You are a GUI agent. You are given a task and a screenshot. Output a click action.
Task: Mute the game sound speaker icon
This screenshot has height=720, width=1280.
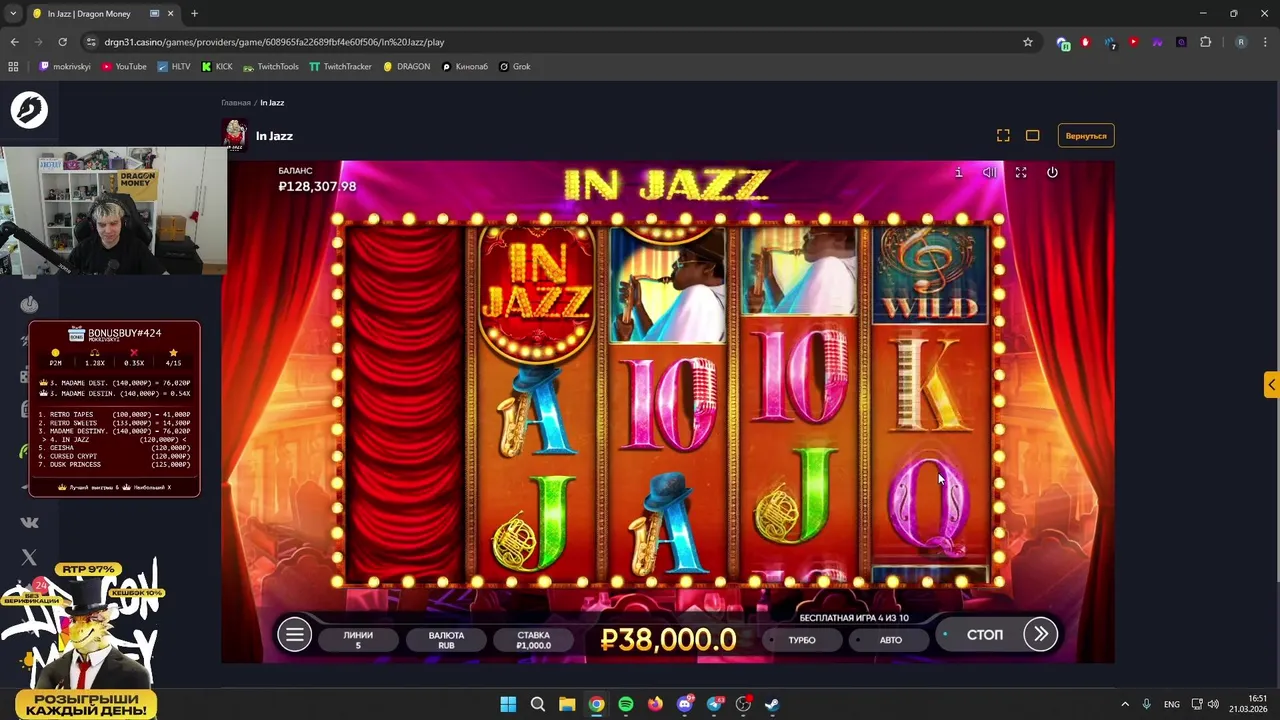[989, 173]
